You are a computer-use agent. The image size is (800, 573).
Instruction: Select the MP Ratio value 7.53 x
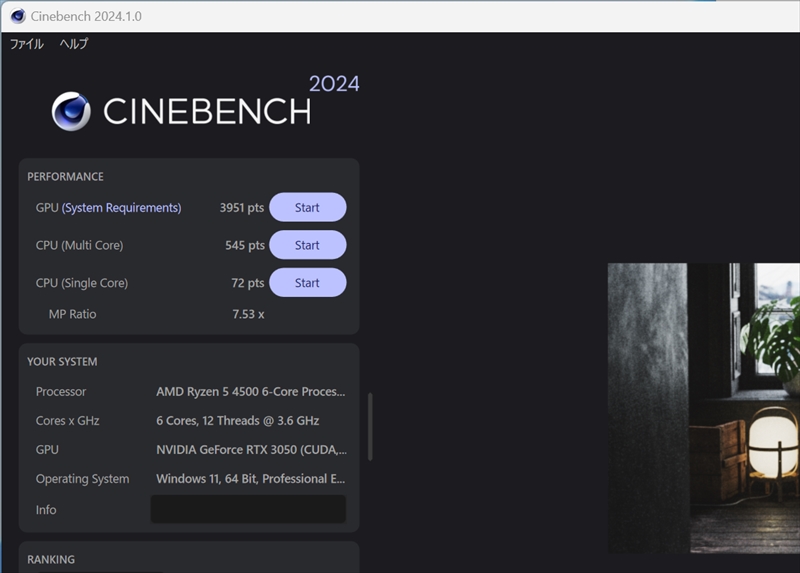tap(248, 314)
